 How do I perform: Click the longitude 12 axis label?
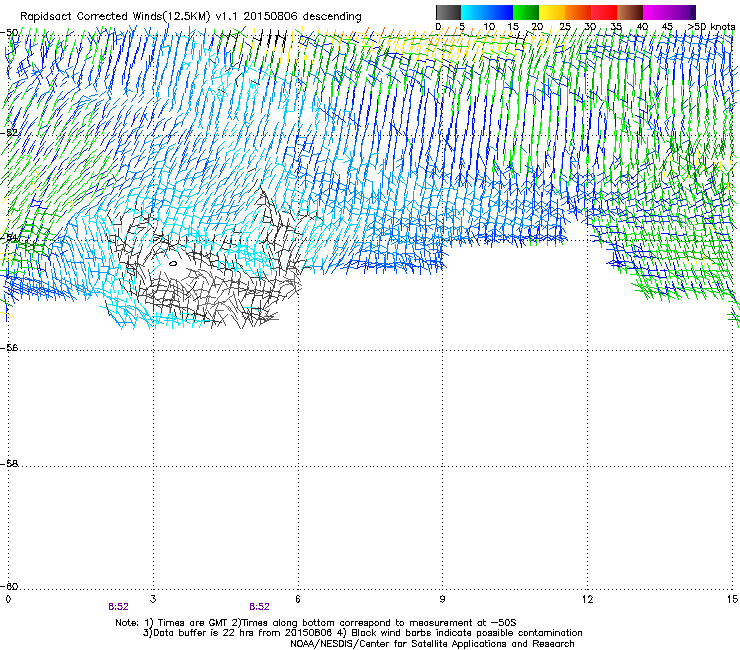(x=587, y=599)
